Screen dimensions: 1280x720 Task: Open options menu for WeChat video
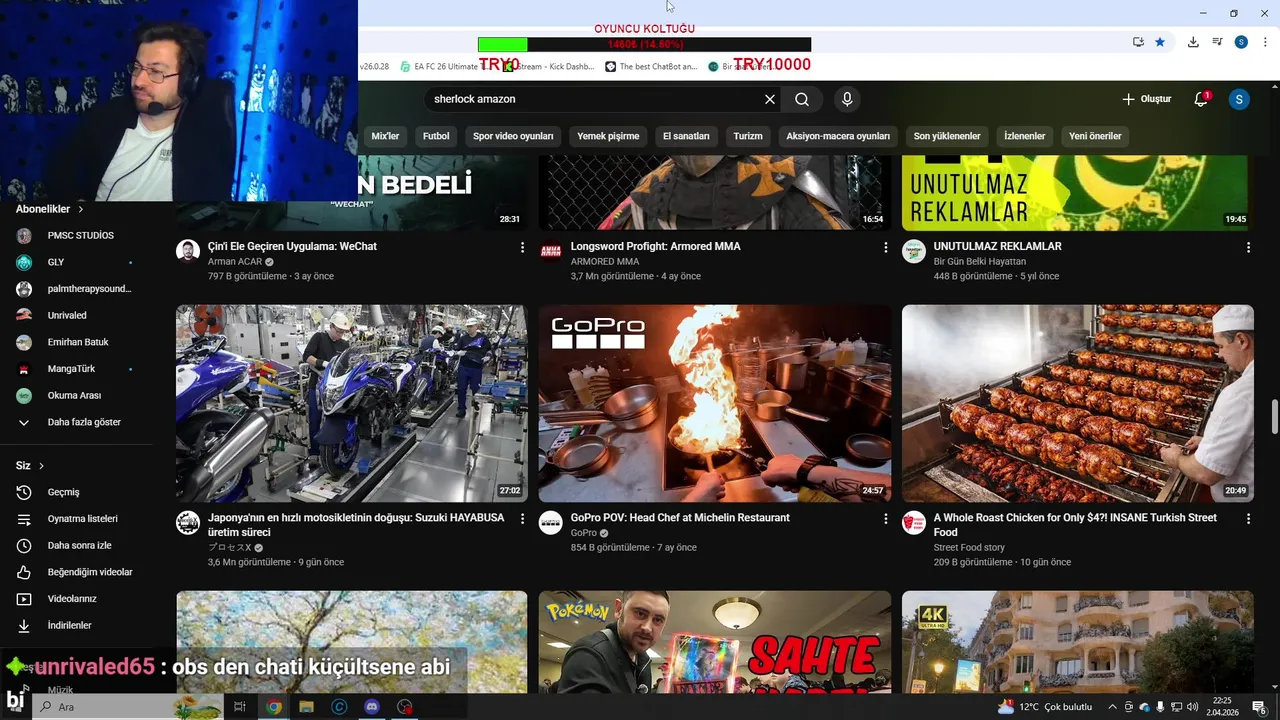tap(522, 247)
